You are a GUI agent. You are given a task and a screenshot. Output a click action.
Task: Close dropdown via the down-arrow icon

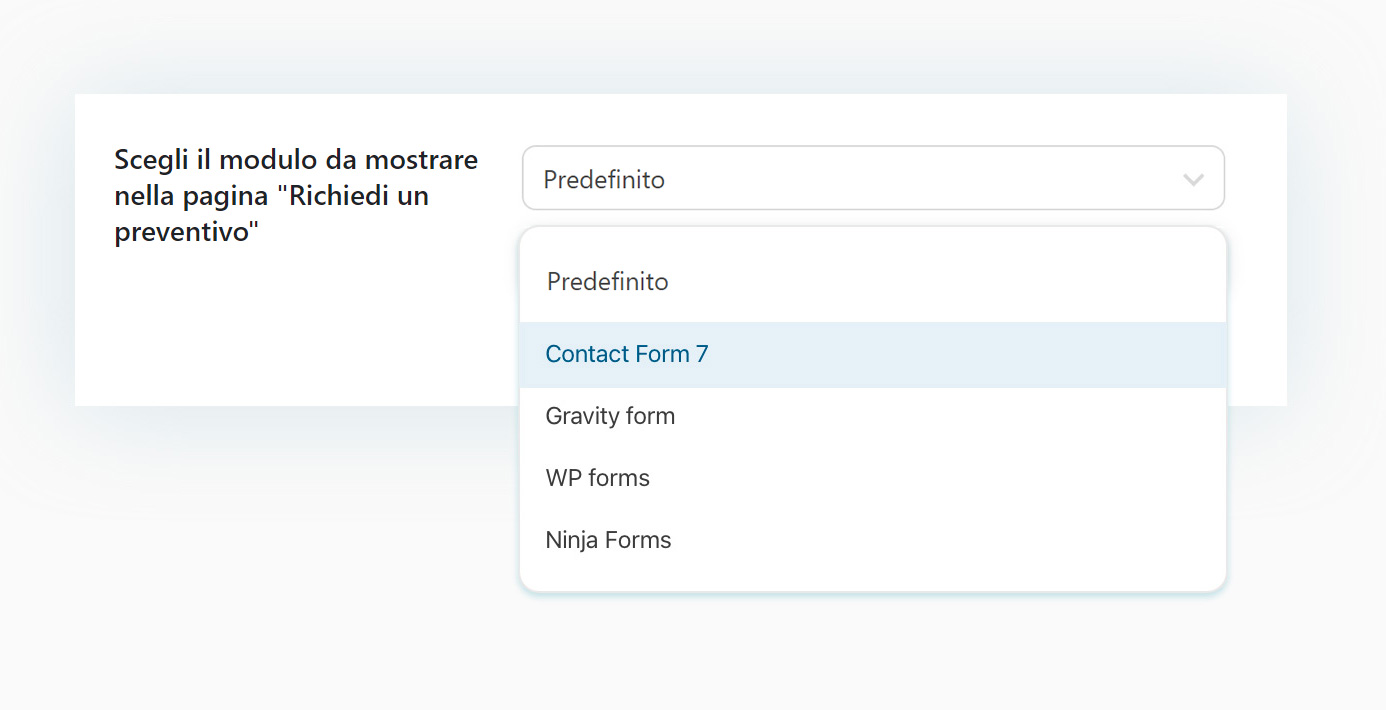1192,180
